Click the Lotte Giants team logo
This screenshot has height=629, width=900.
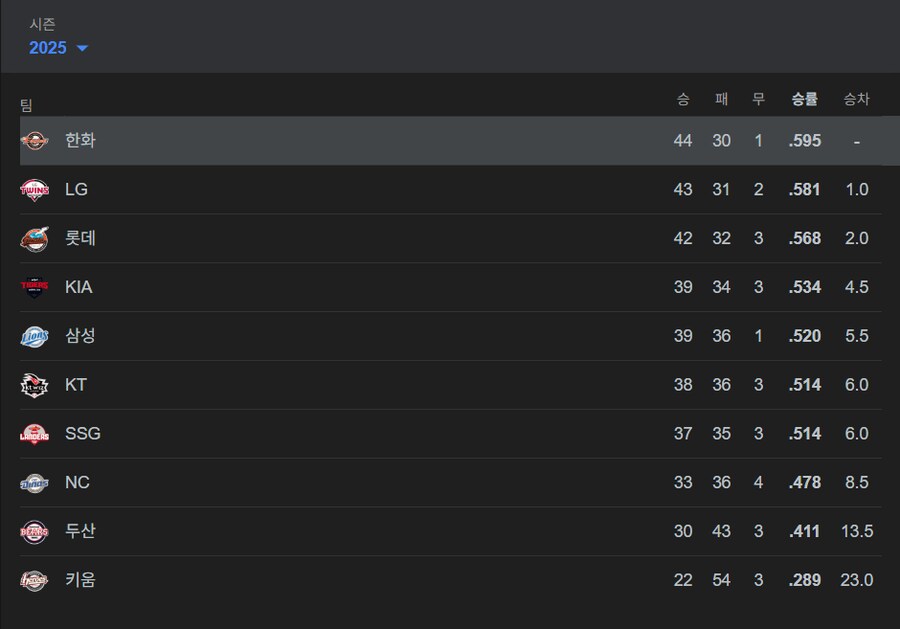click(34, 239)
